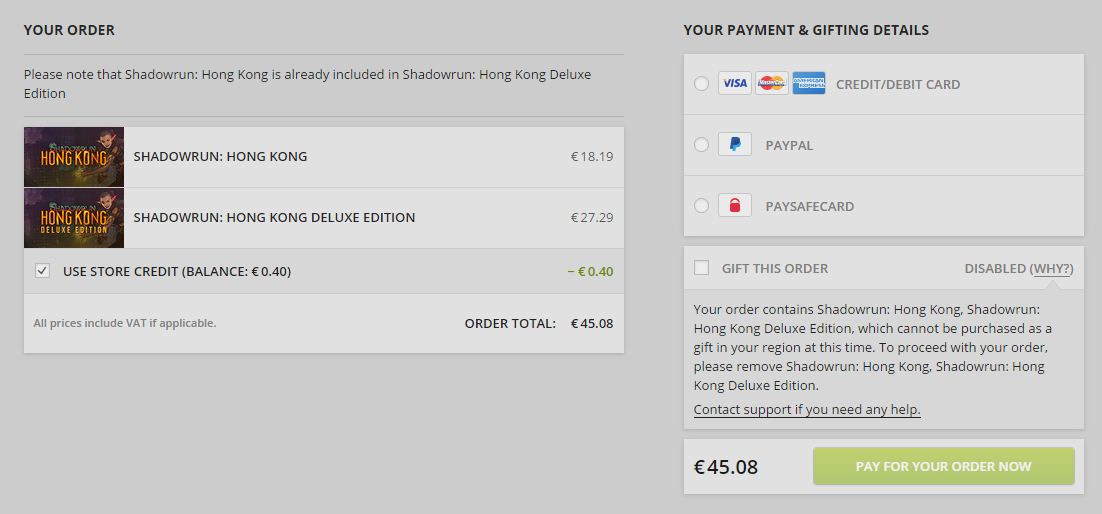The image size is (1102, 514).
Task: Click Shadowrun: Hong Kong Deluxe Edition title
Action: point(274,218)
